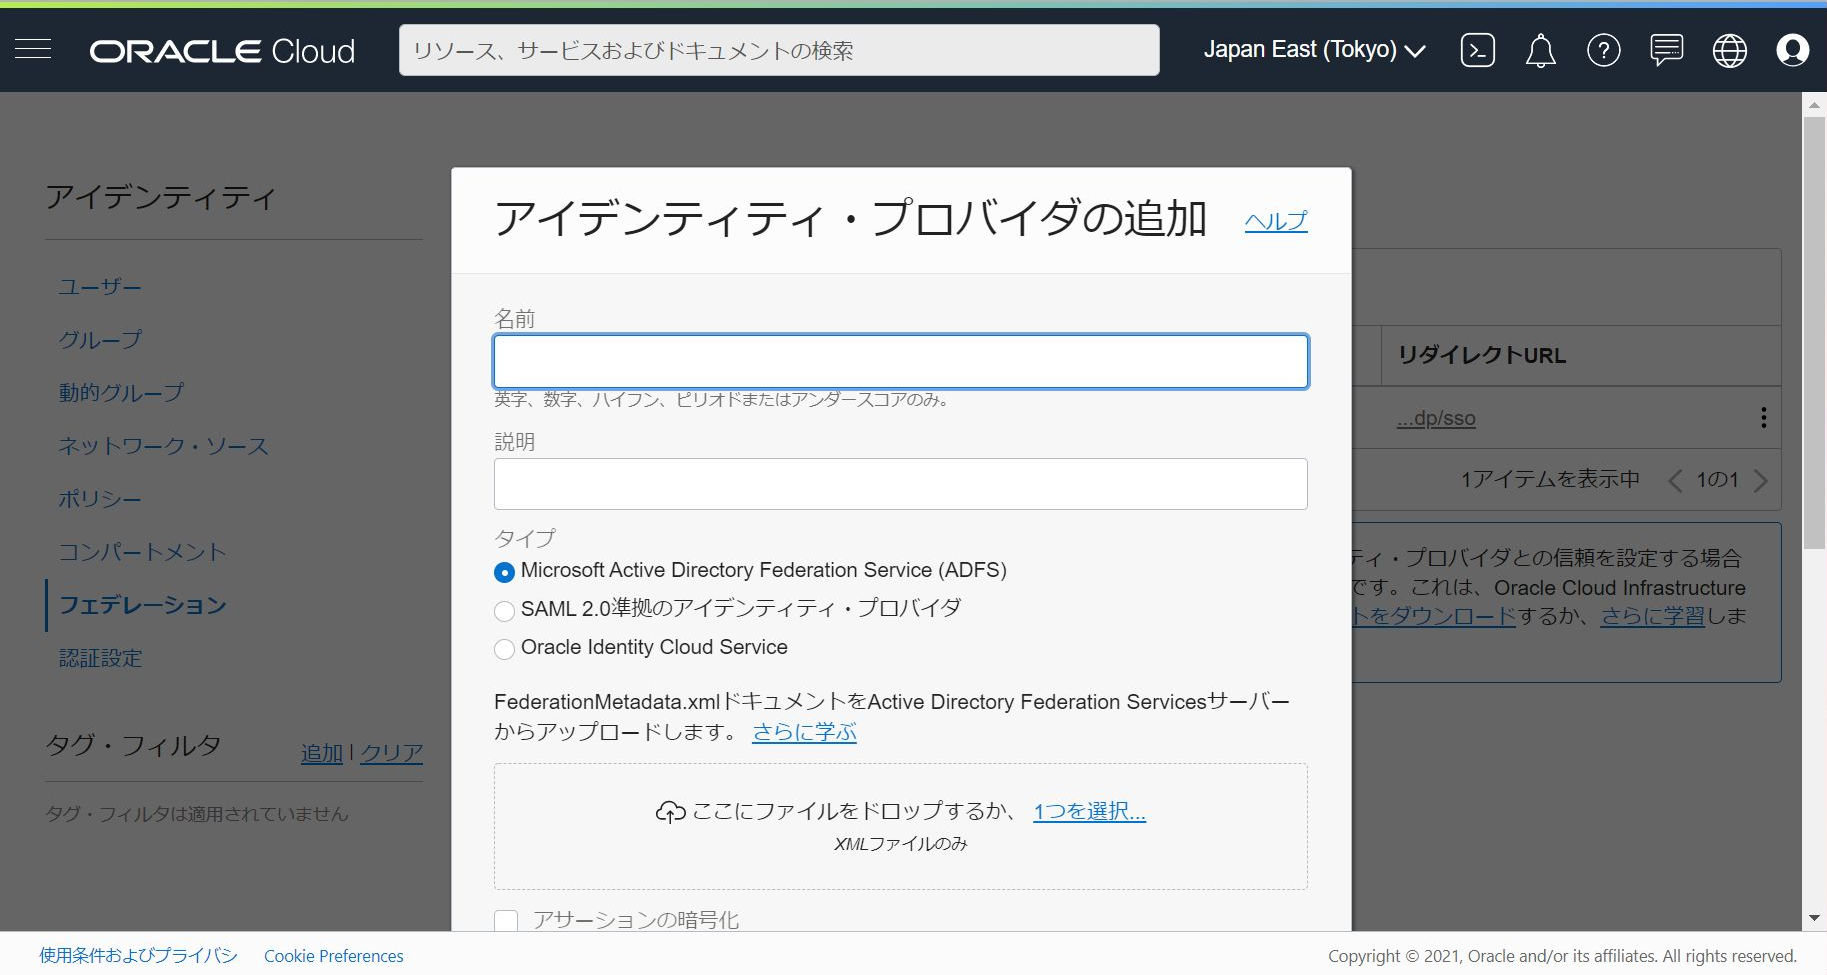Screen dimensions: 1827x975
Task: Open Cookie Preferences in the footer
Action: (x=334, y=956)
